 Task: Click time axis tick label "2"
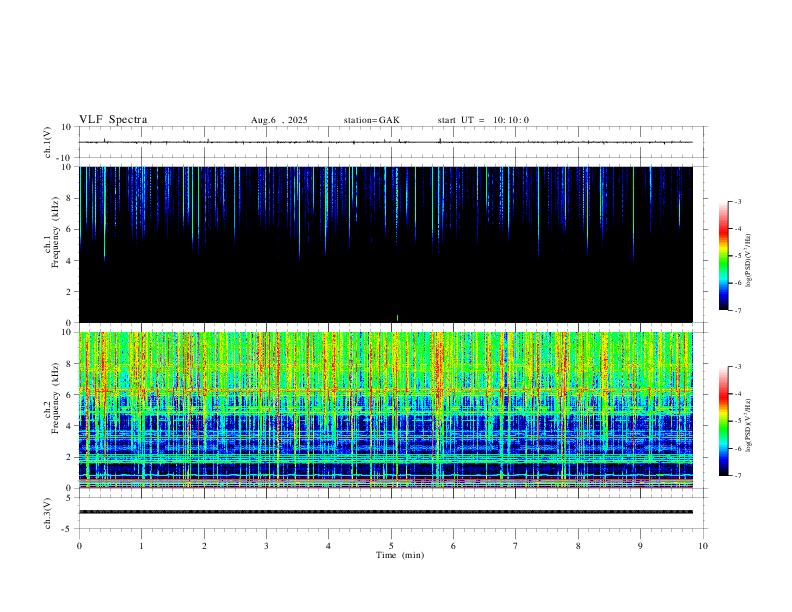tap(204, 546)
